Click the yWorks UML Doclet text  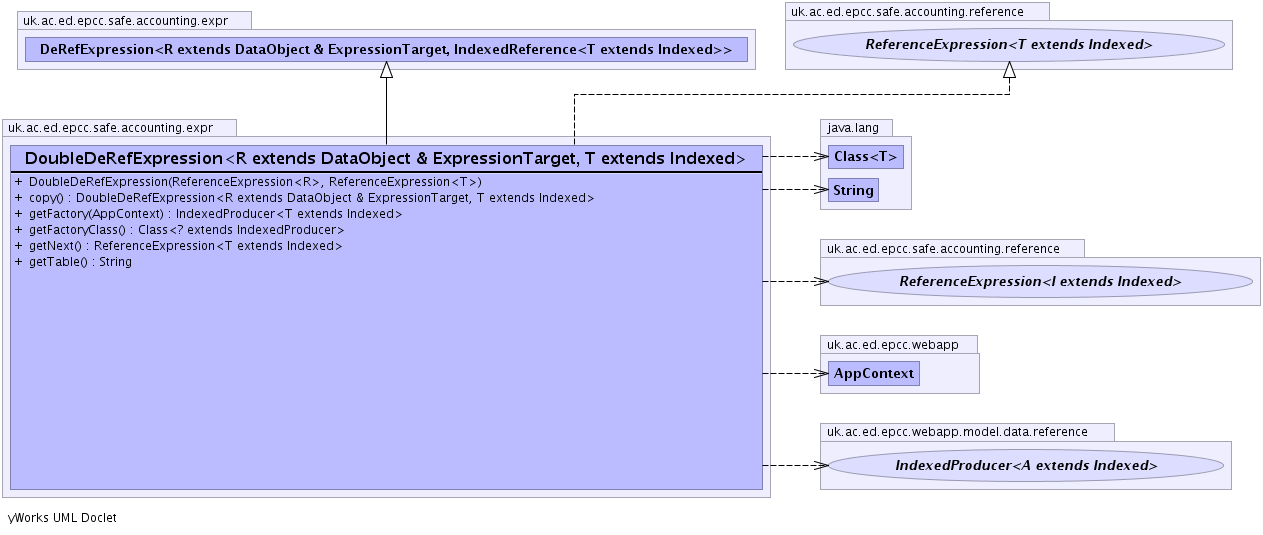pos(62,518)
